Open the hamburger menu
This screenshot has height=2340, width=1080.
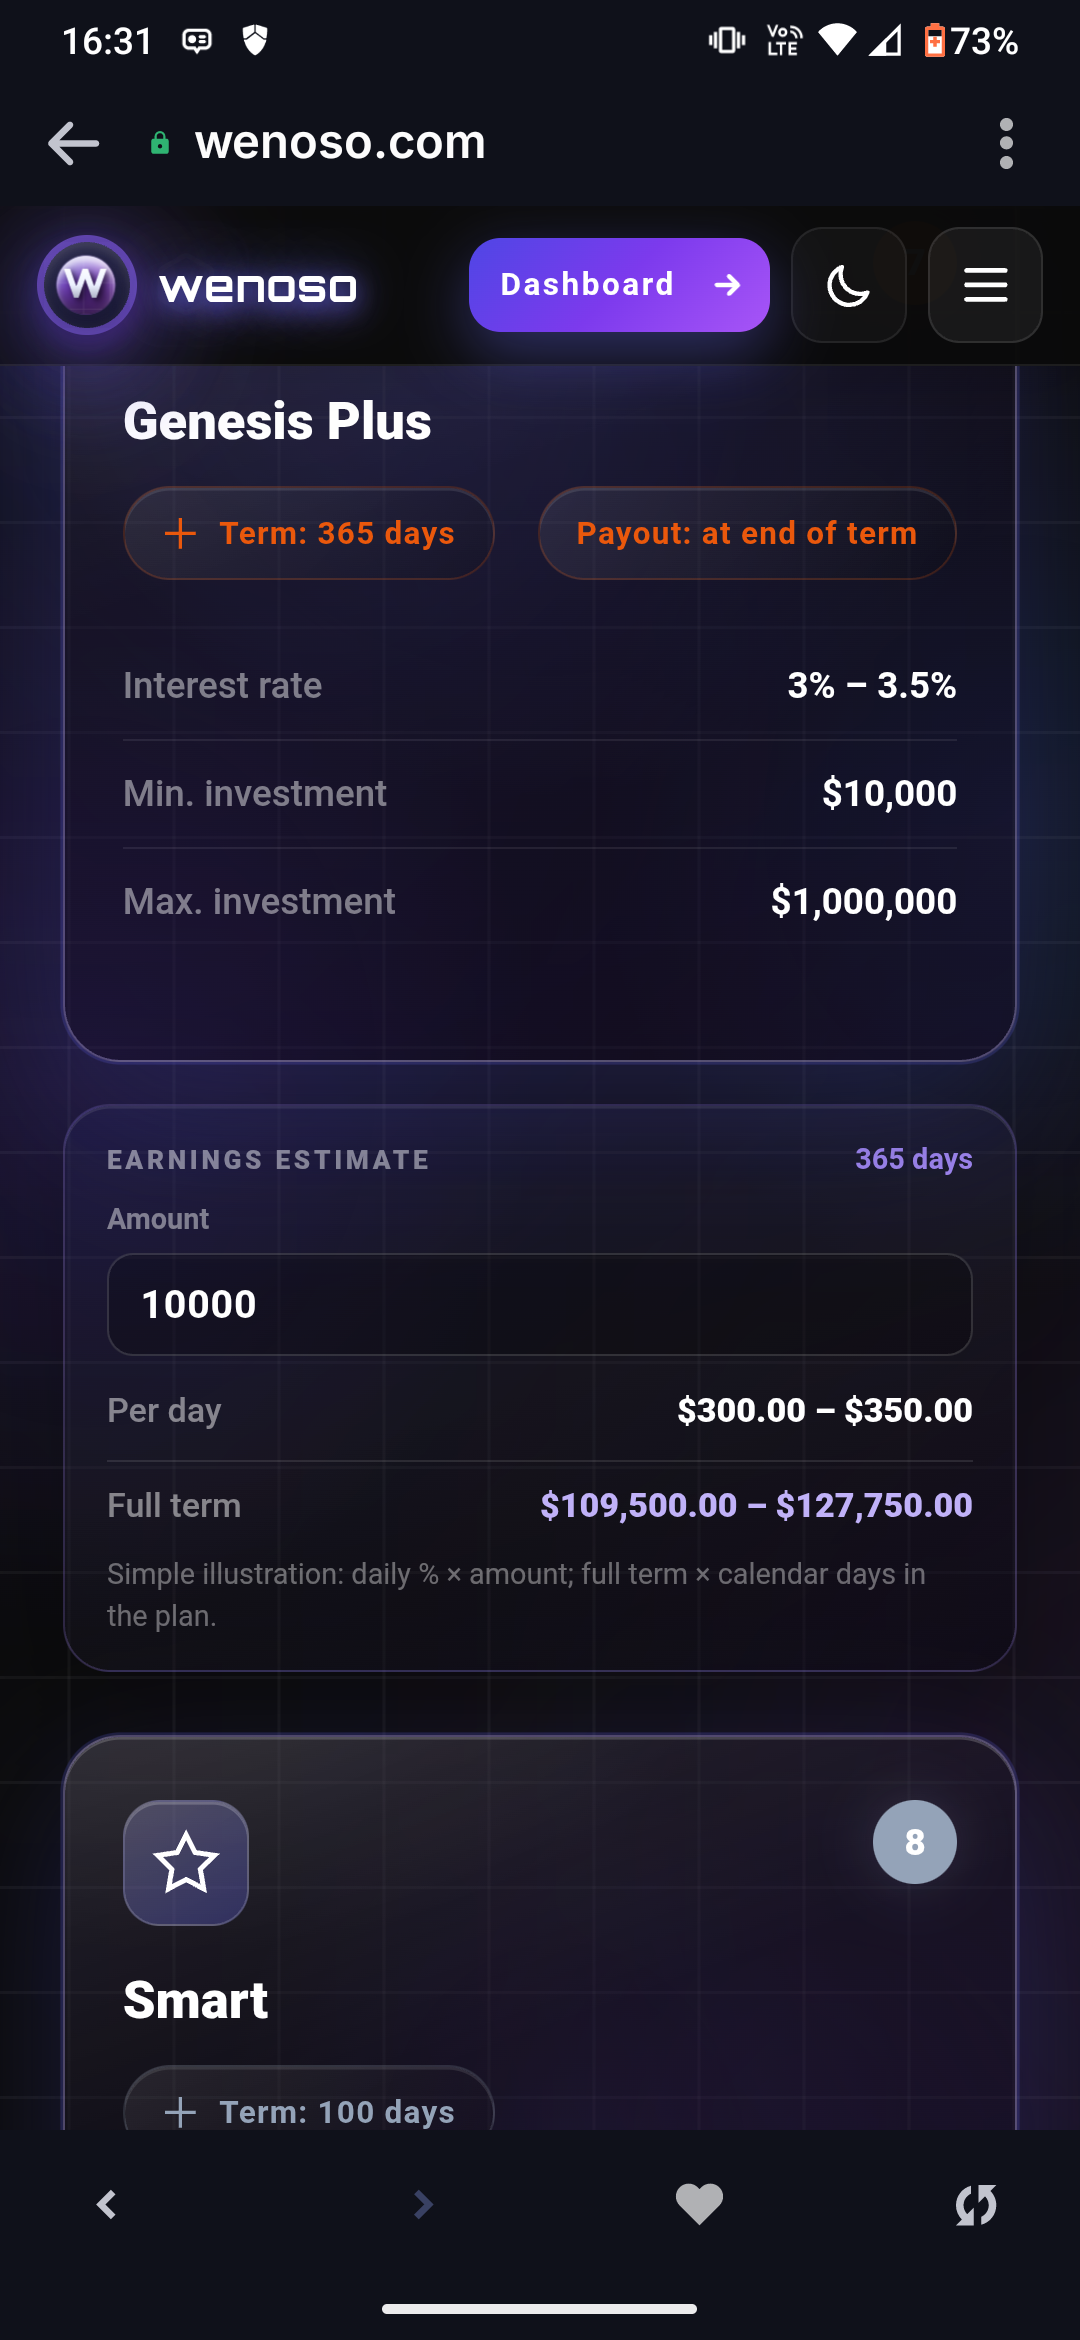tap(985, 285)
